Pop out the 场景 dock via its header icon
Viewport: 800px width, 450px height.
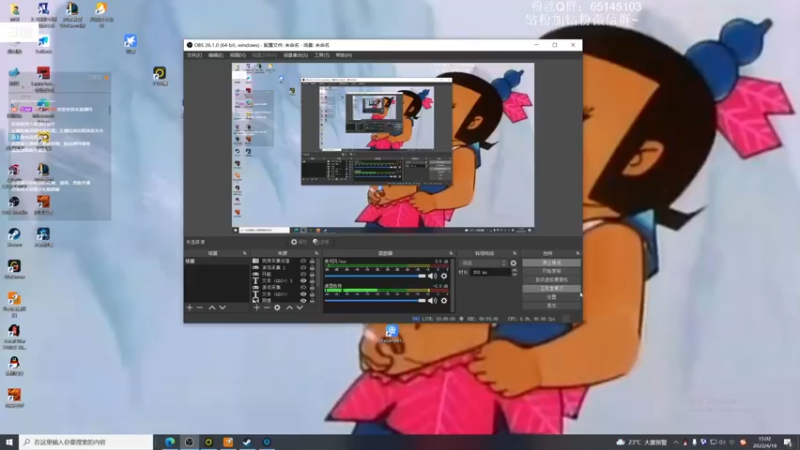(244, 253)
